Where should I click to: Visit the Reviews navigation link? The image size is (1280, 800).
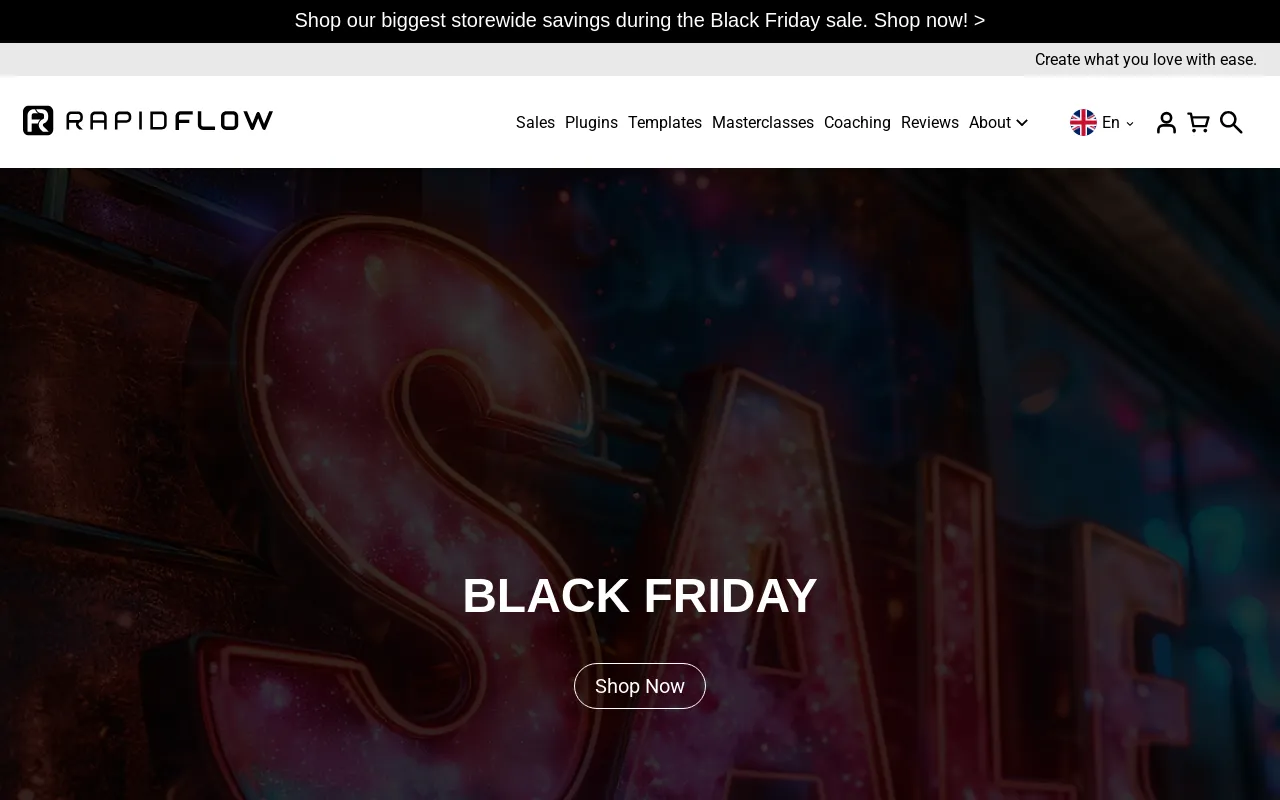pos(930,122)
